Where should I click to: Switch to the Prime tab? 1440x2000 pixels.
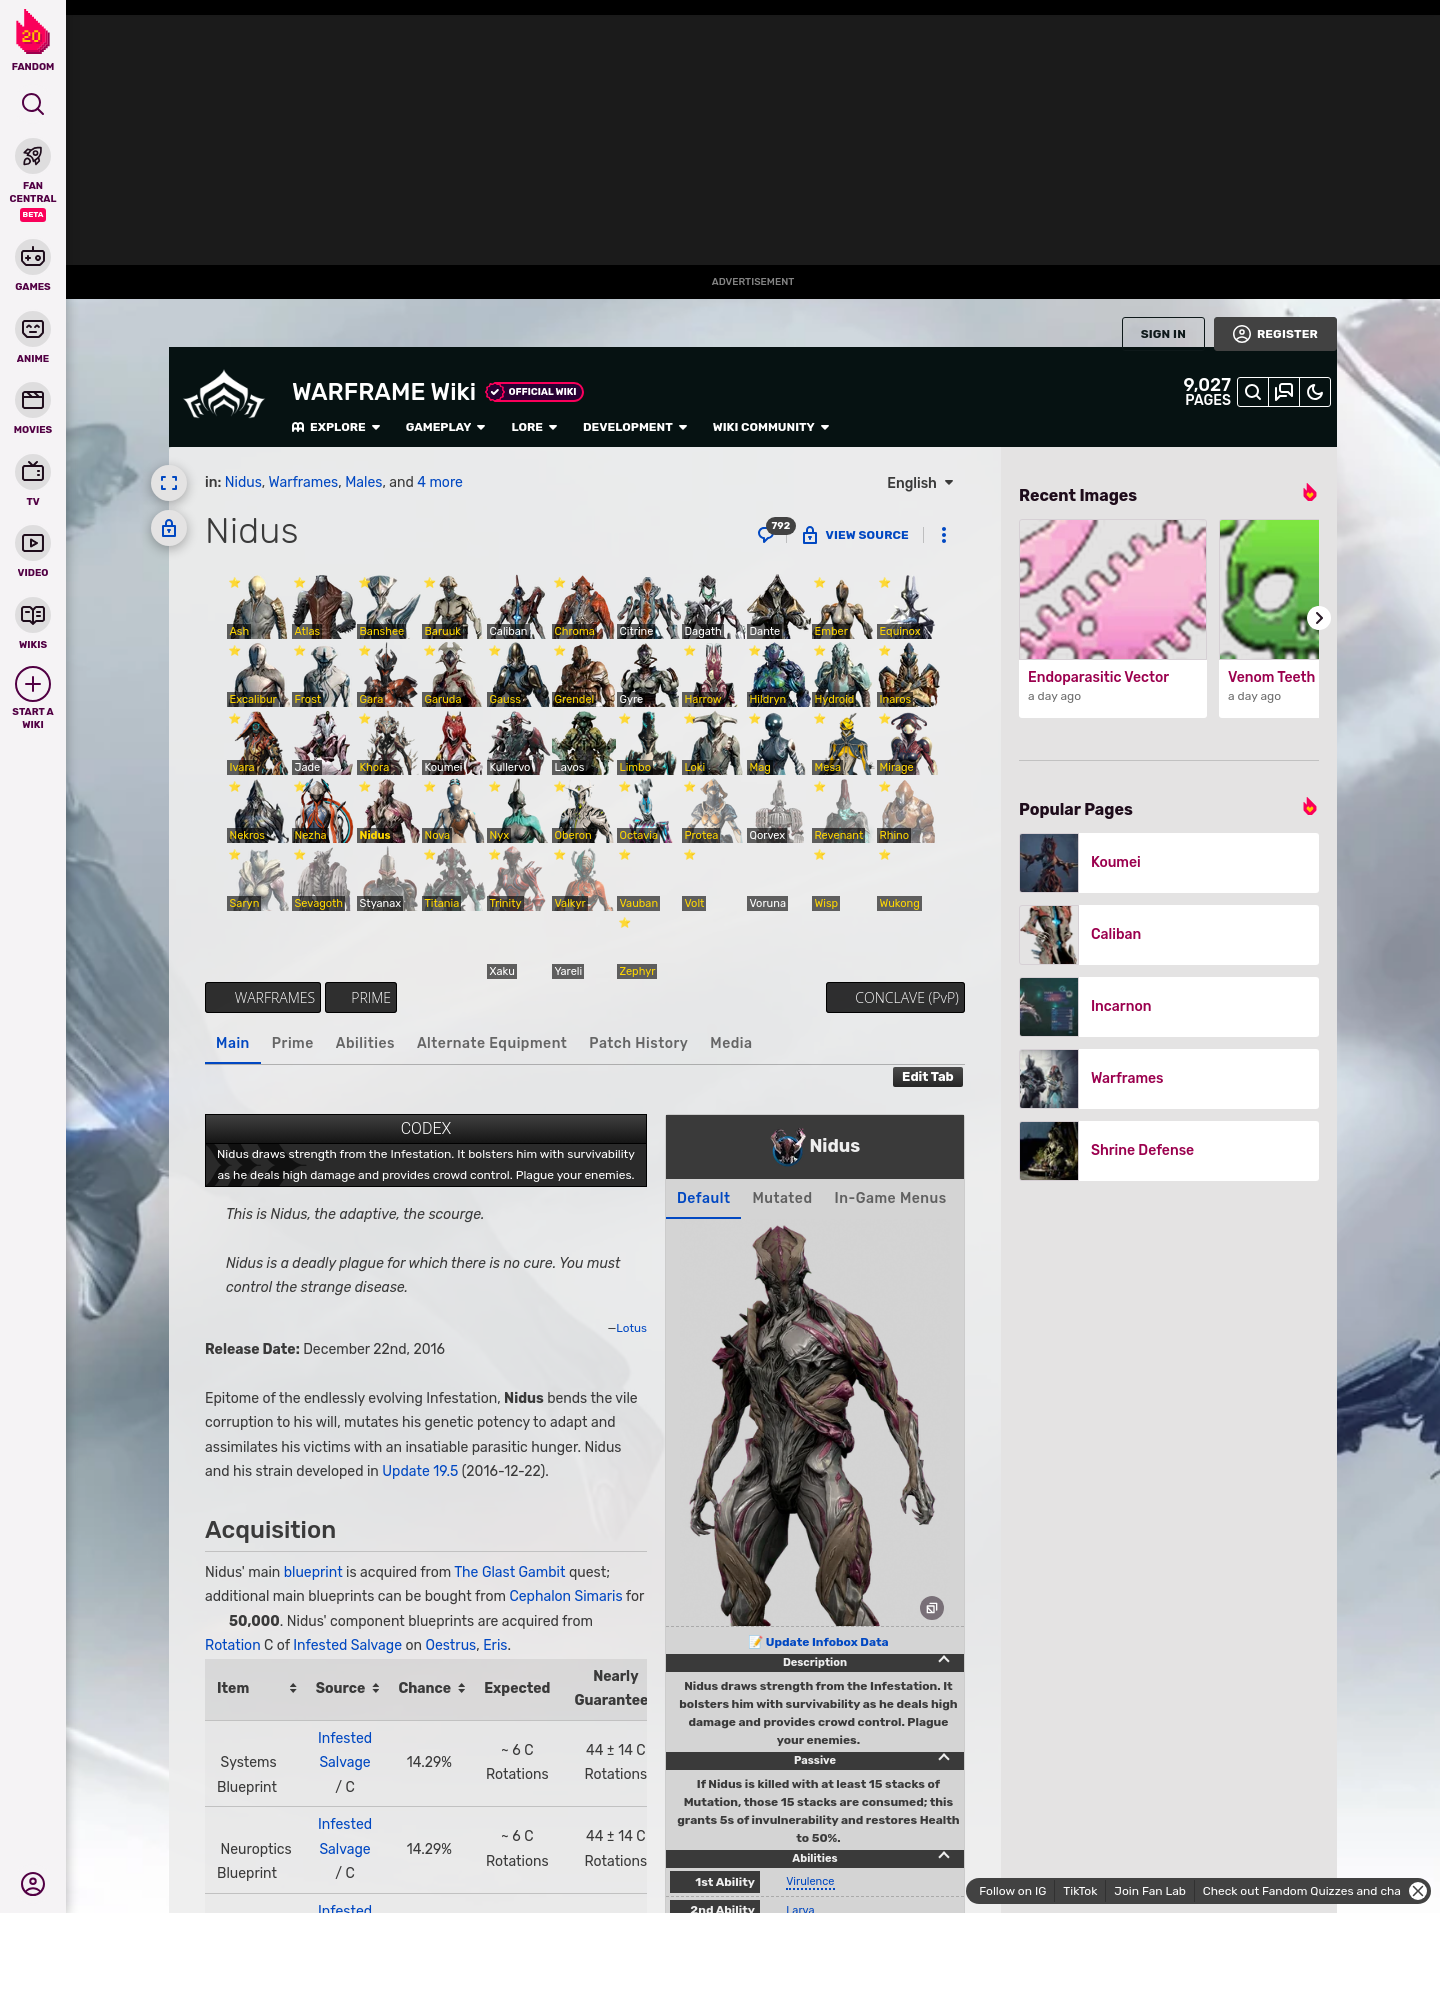pyautogui.click(x=292, y=1043)
